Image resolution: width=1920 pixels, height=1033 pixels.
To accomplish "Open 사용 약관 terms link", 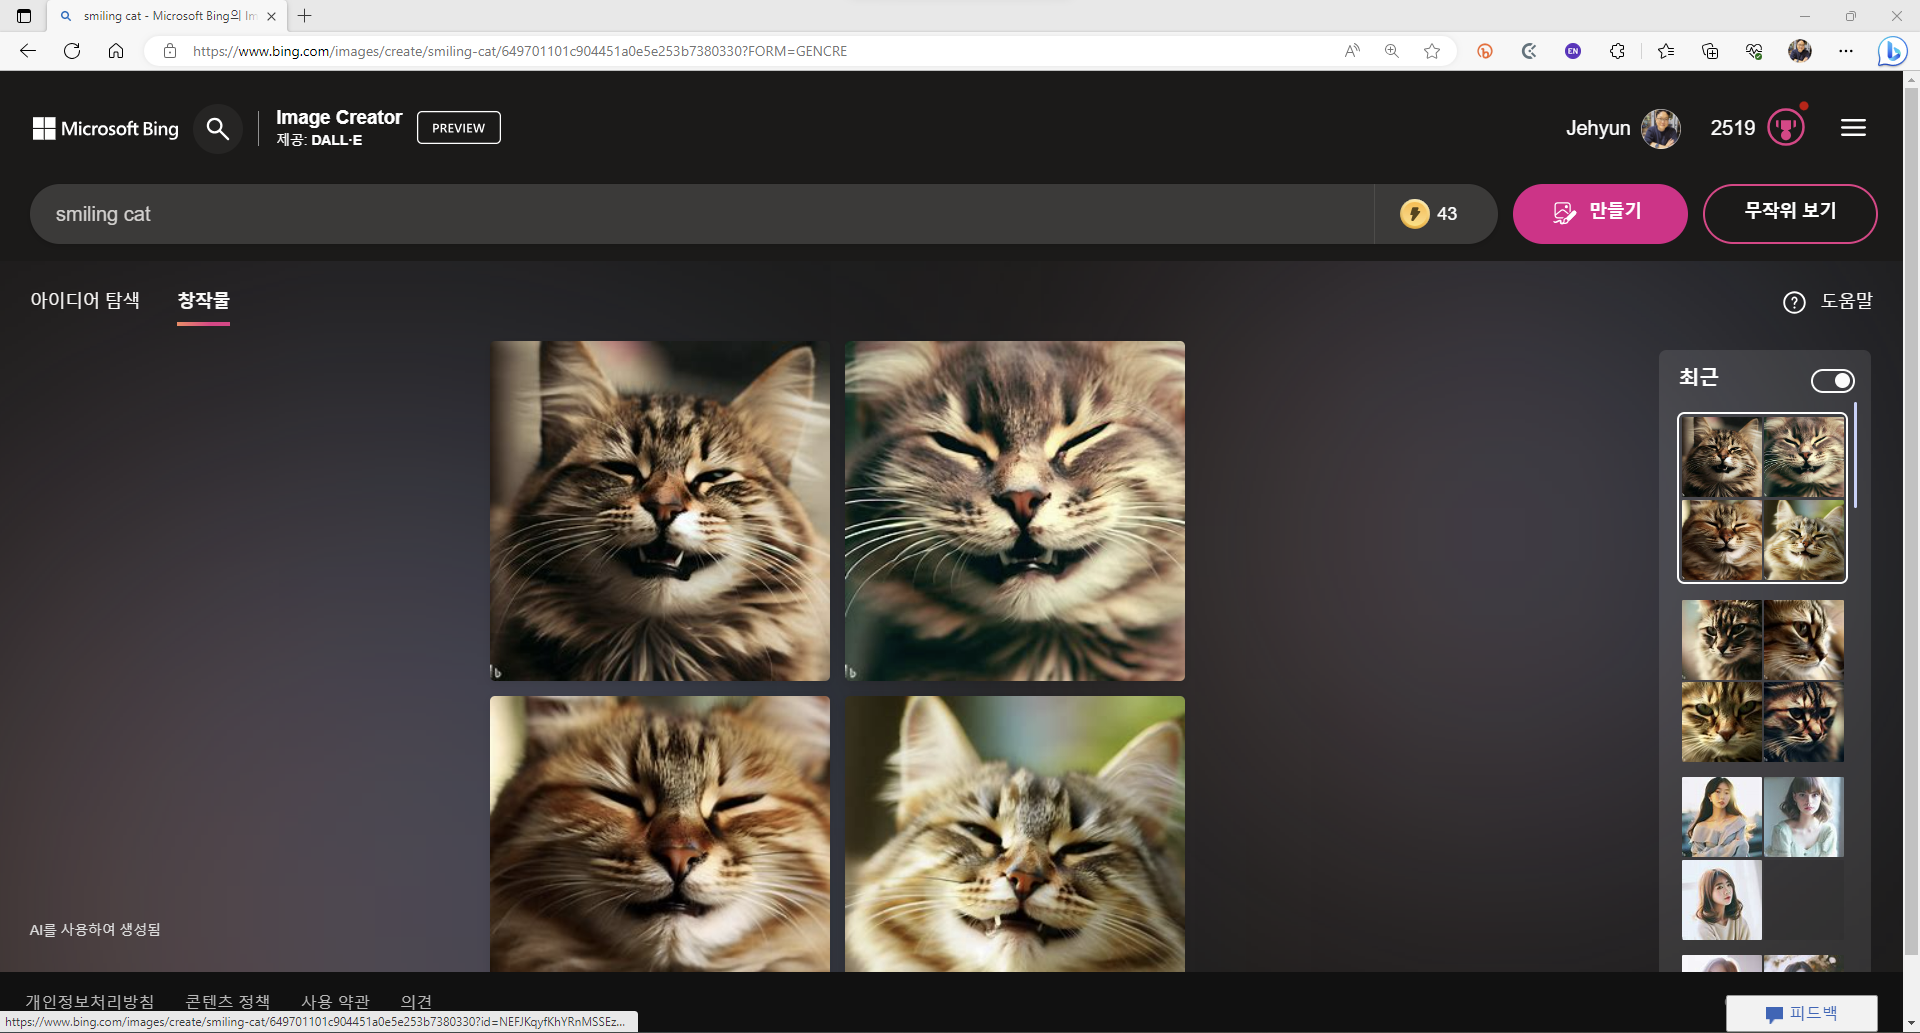I will 336,1001.
